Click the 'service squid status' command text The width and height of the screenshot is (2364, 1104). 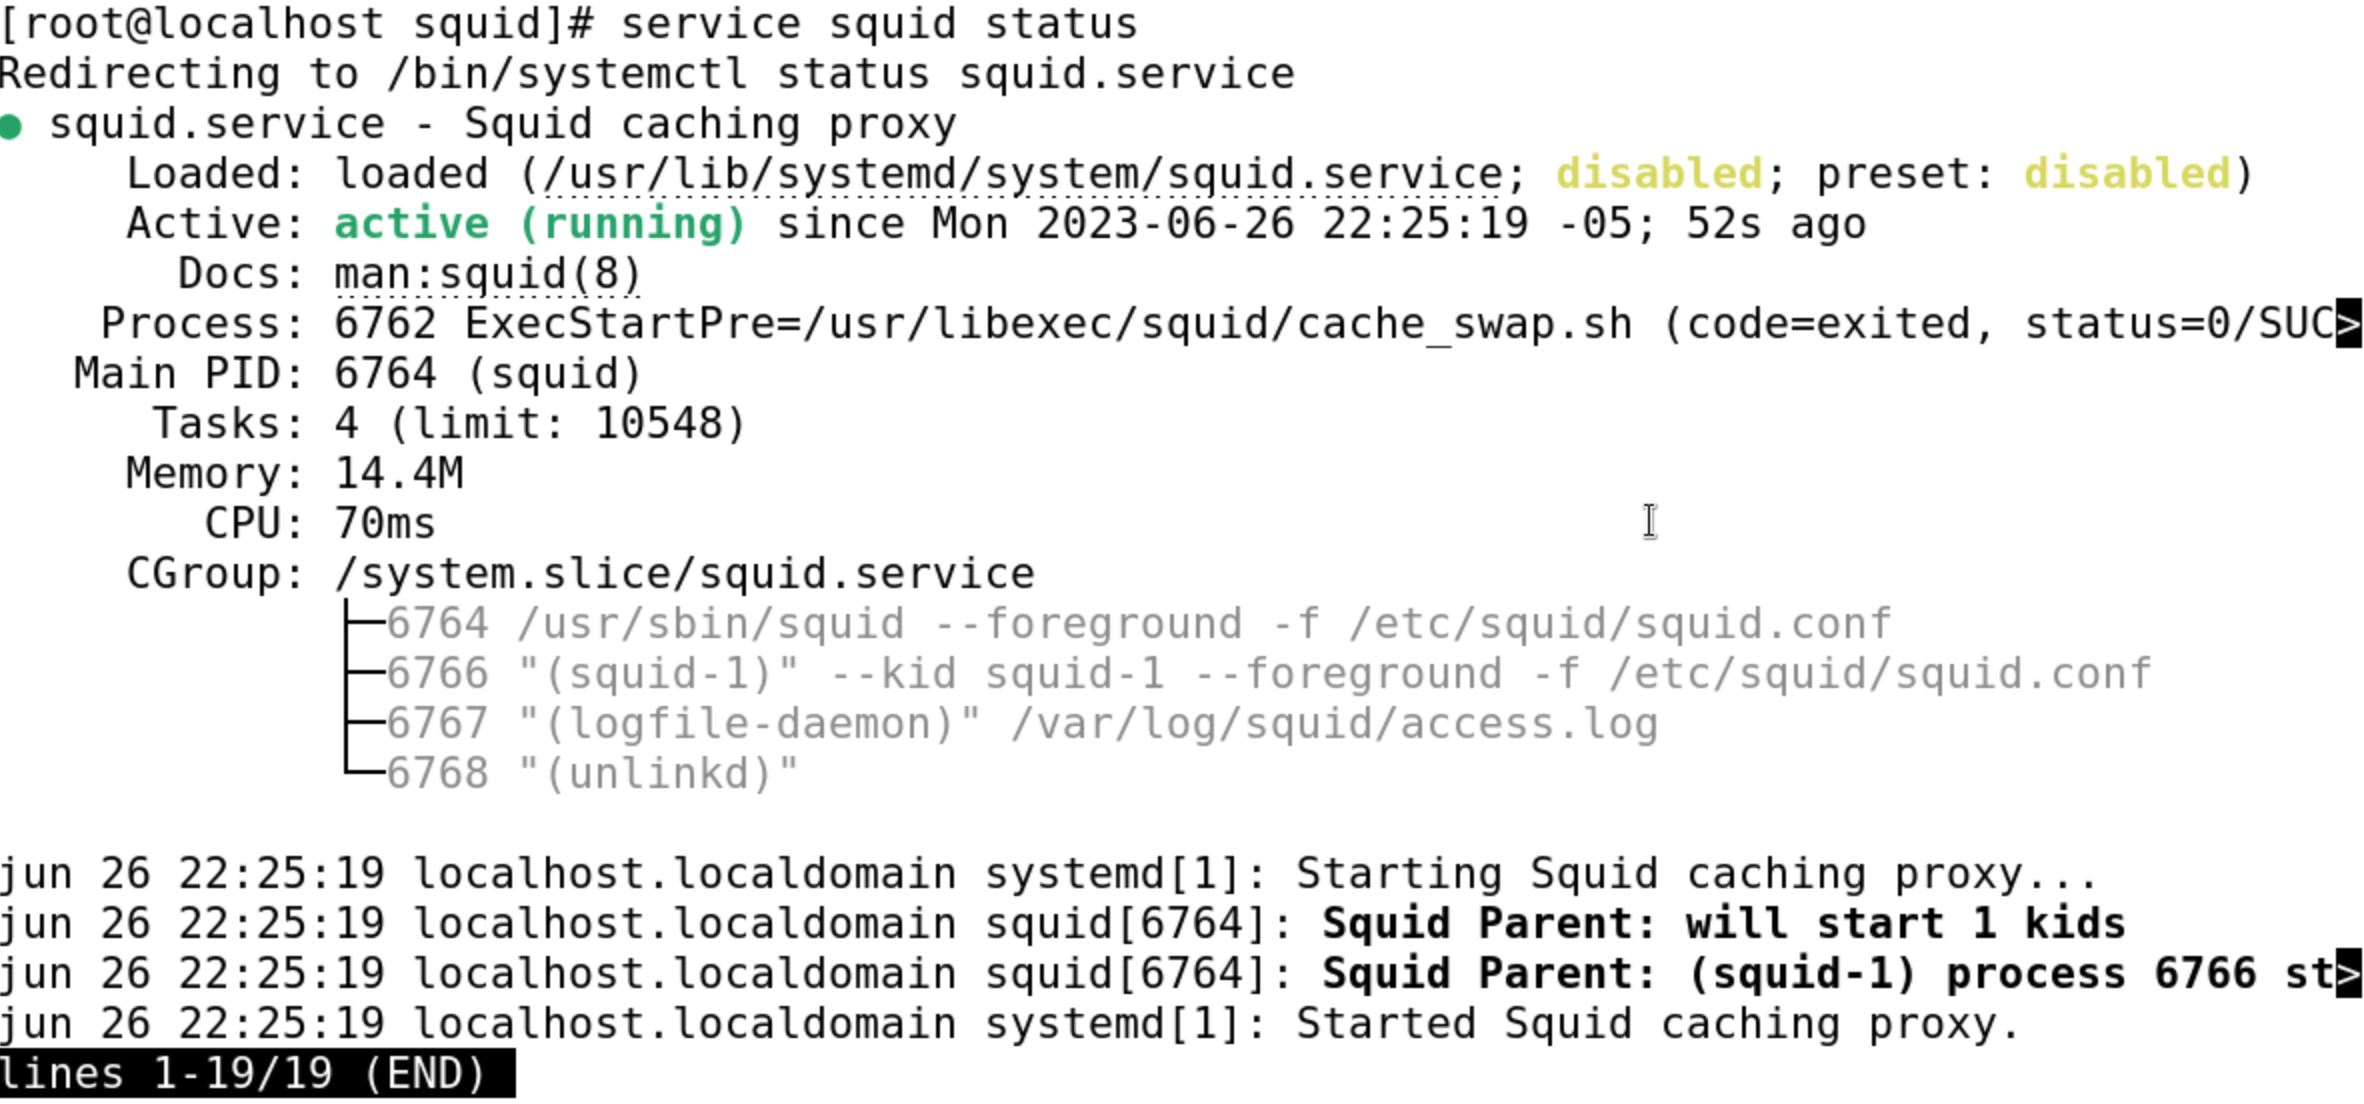click(878, 24)
